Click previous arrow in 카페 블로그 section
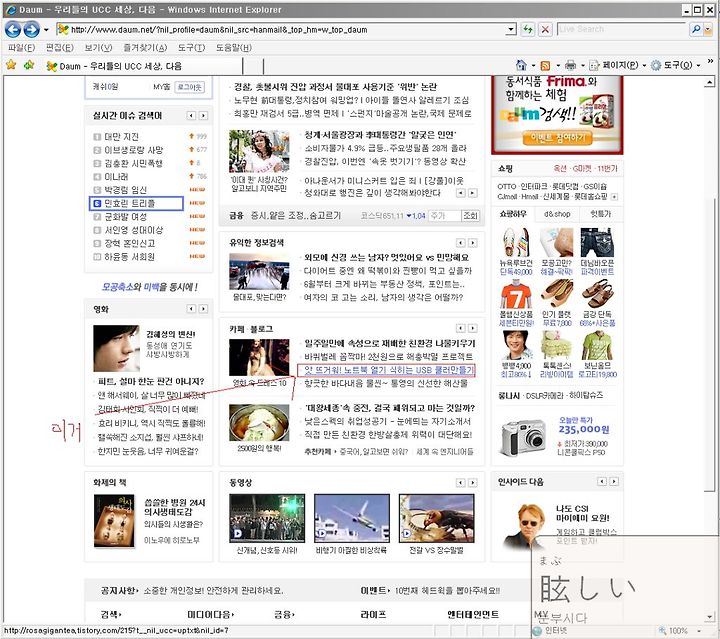 tap(461, 328)
